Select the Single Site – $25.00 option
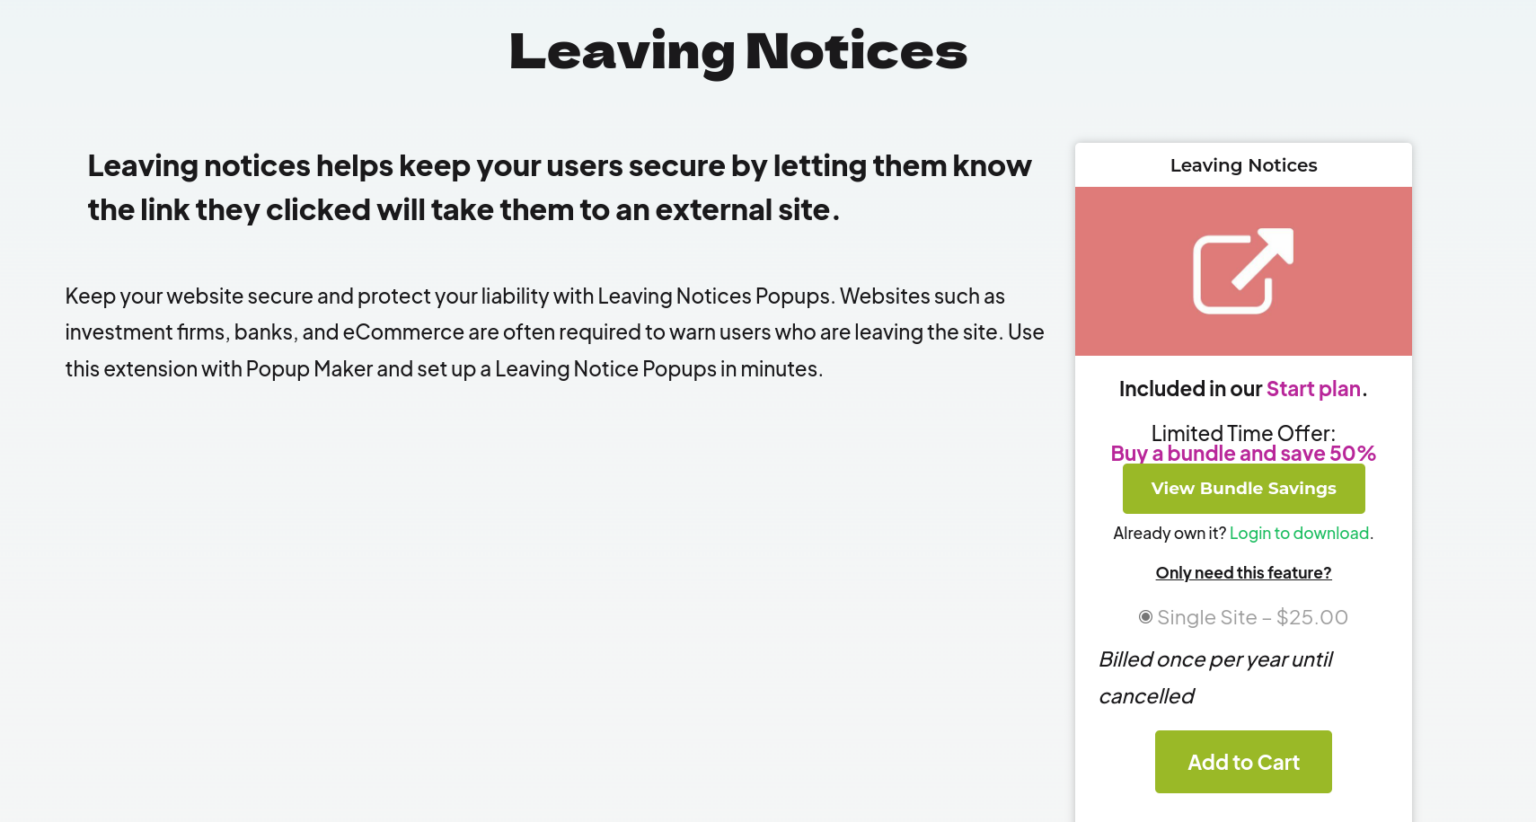The height and width of the screenshot is (822, 1536). (x=1251, y=616)
